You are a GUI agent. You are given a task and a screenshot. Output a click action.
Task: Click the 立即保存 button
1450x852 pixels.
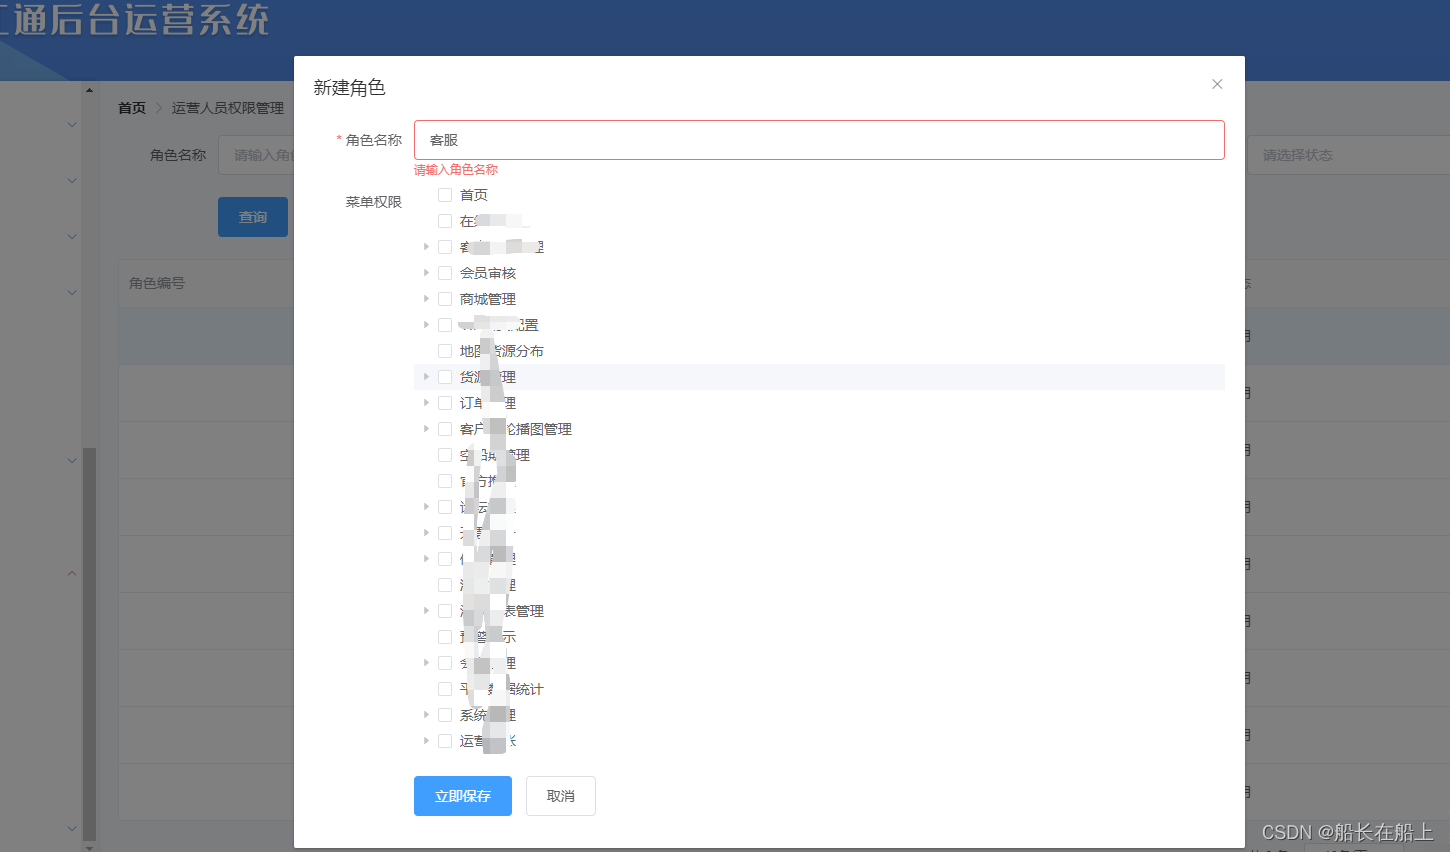tap(462, 796)
